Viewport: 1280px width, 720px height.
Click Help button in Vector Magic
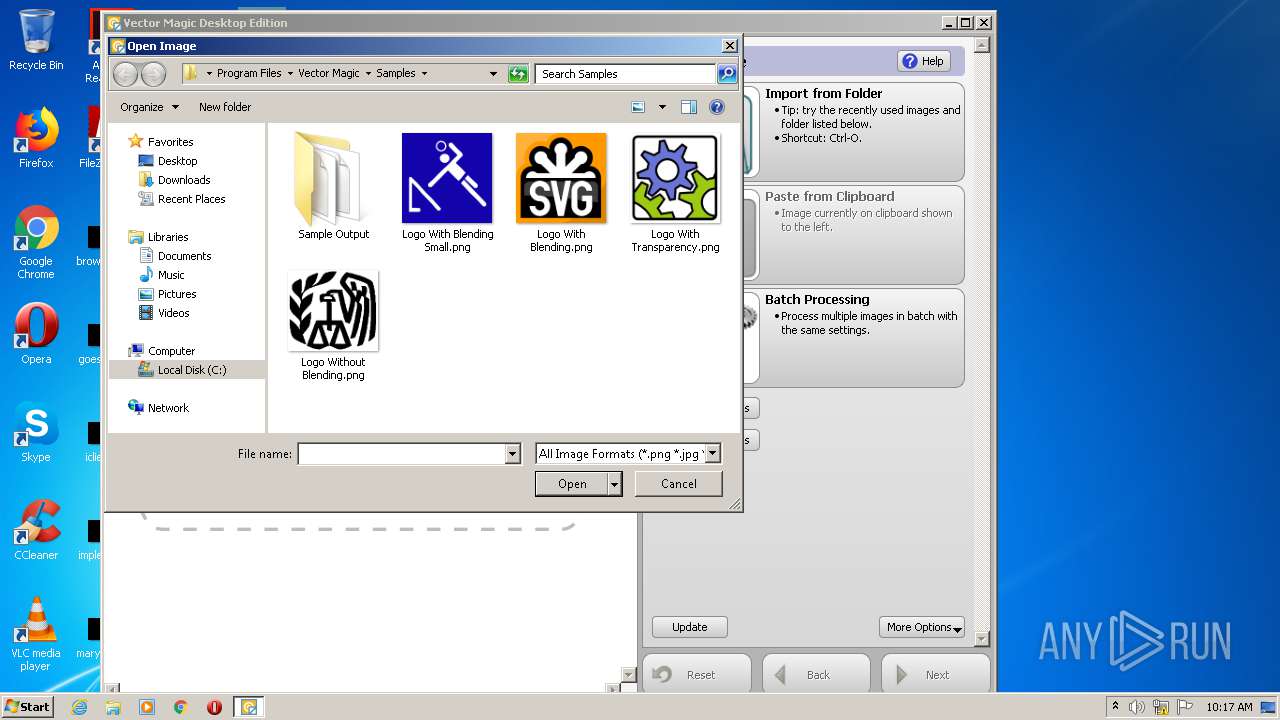click(923, 61)
